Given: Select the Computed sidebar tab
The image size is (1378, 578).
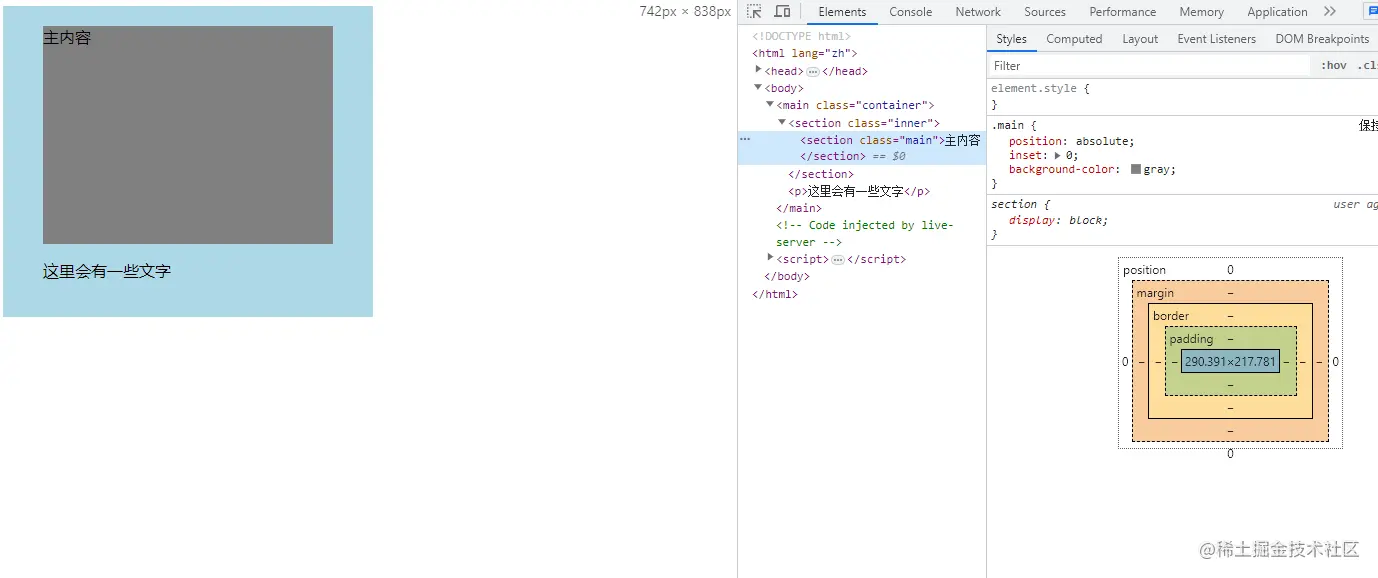Looking at the screenshot, I should point(1074,39).
